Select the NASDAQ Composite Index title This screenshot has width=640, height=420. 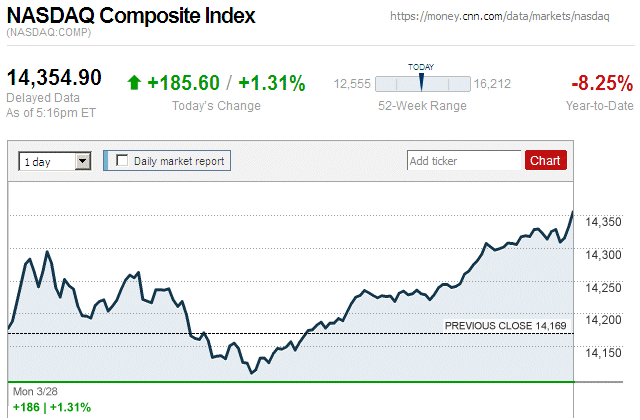tap(131, 17)
